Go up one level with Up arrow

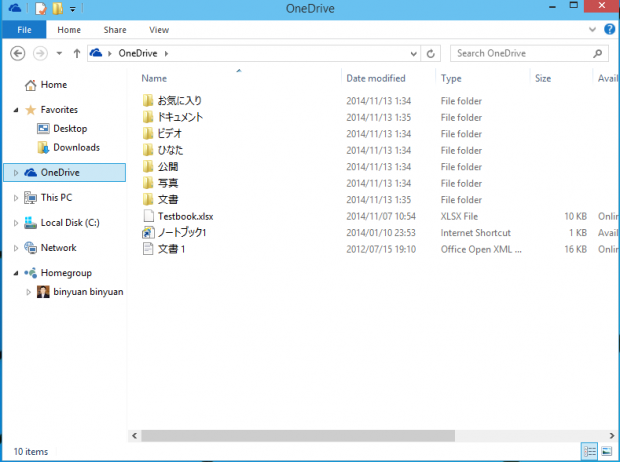(x=77, y=53)
